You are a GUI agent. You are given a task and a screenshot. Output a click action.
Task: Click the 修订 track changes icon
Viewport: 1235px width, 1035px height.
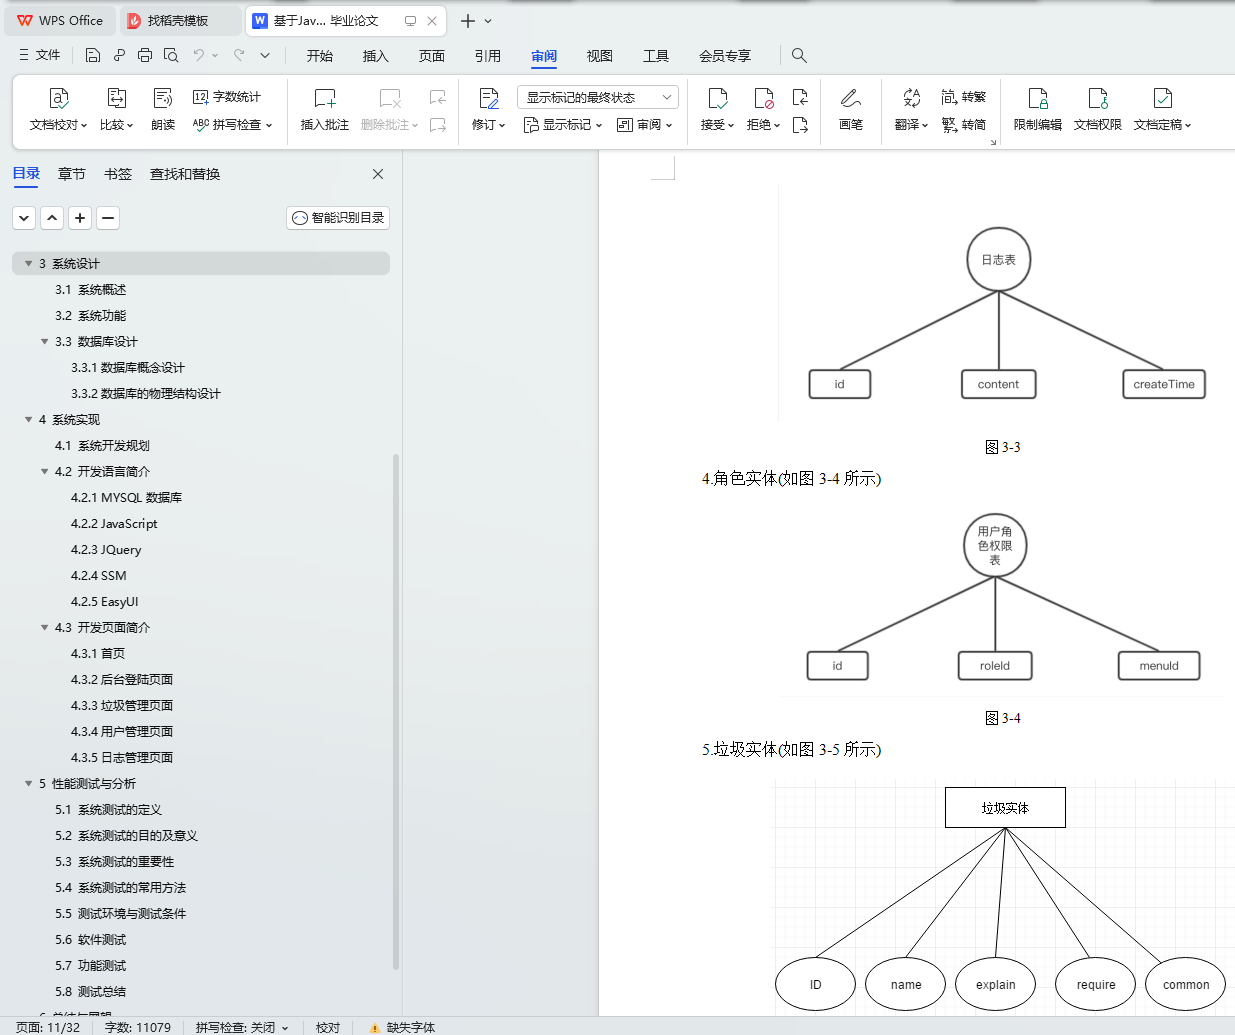tap(488, 98)
